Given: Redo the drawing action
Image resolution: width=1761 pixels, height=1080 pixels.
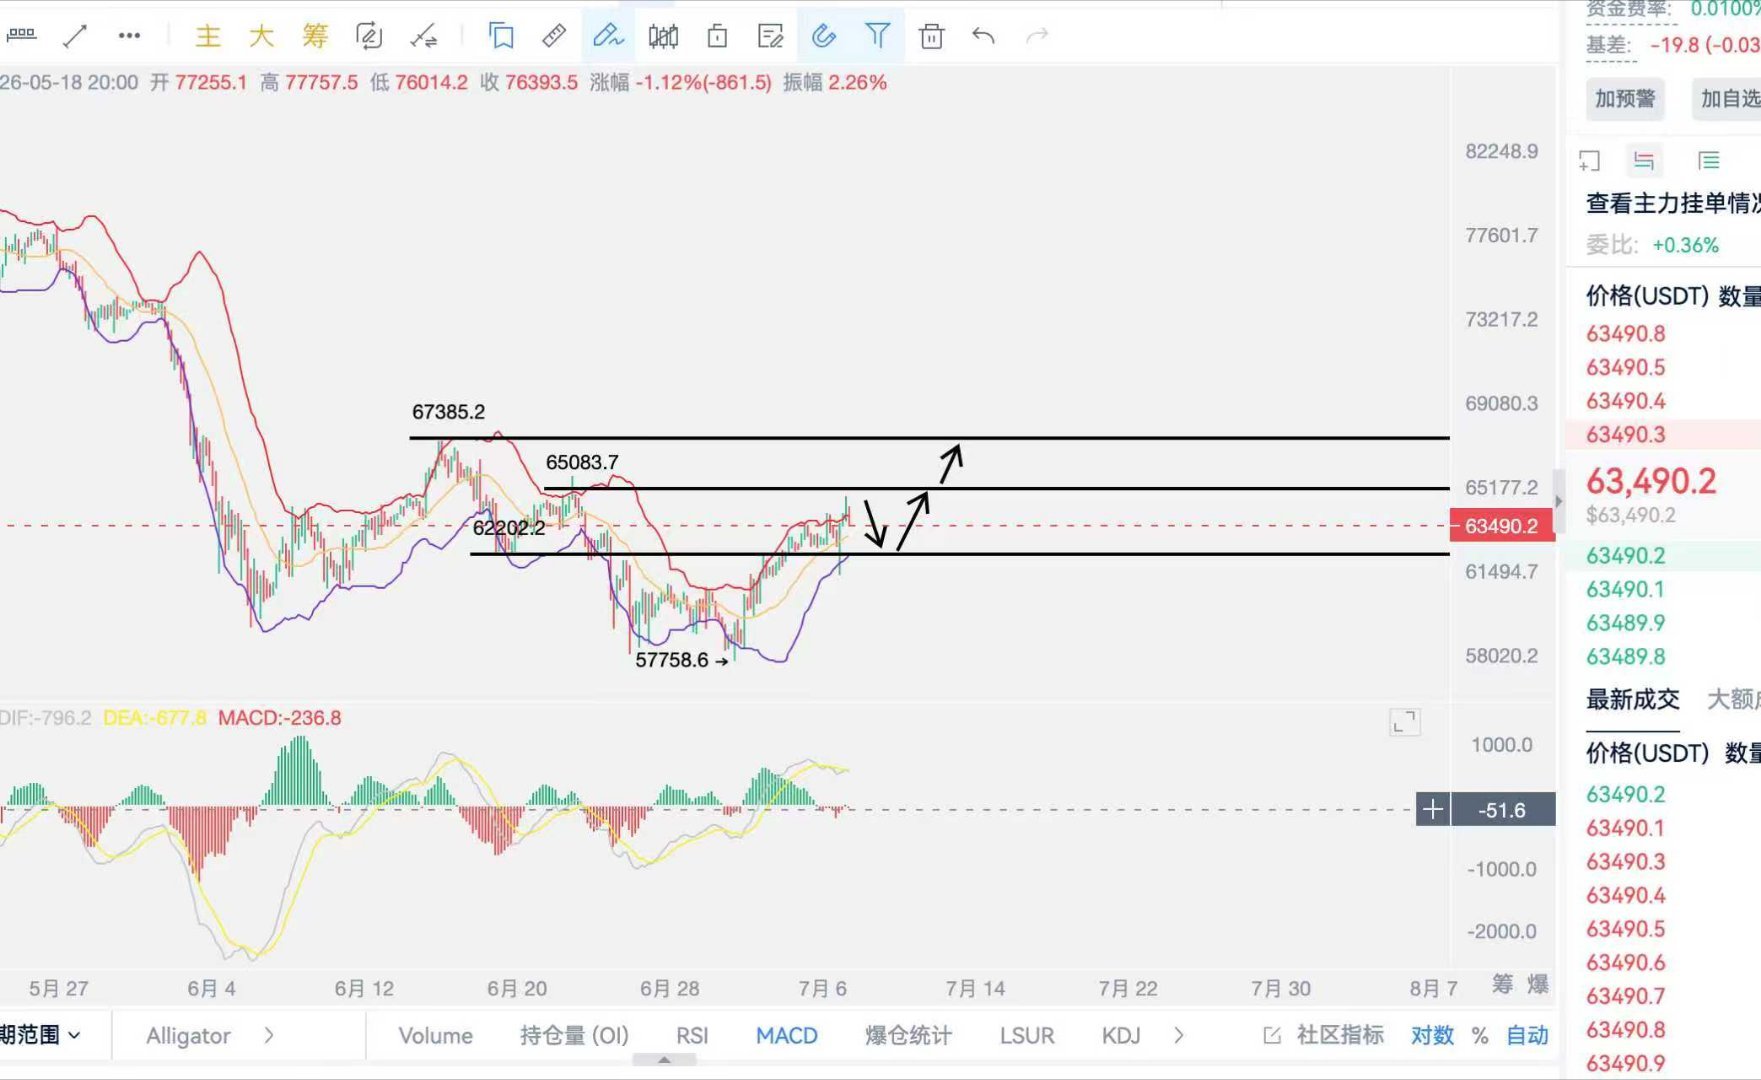Looking at the screenshot, I should [1038, 36].
